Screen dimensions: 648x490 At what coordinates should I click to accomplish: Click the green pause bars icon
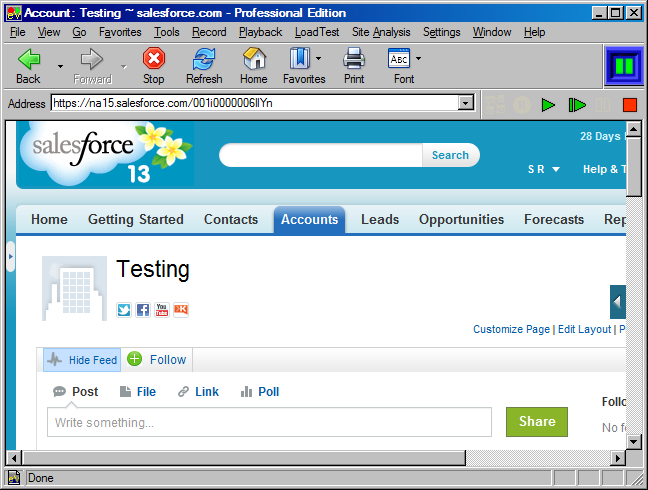point(624,66)
